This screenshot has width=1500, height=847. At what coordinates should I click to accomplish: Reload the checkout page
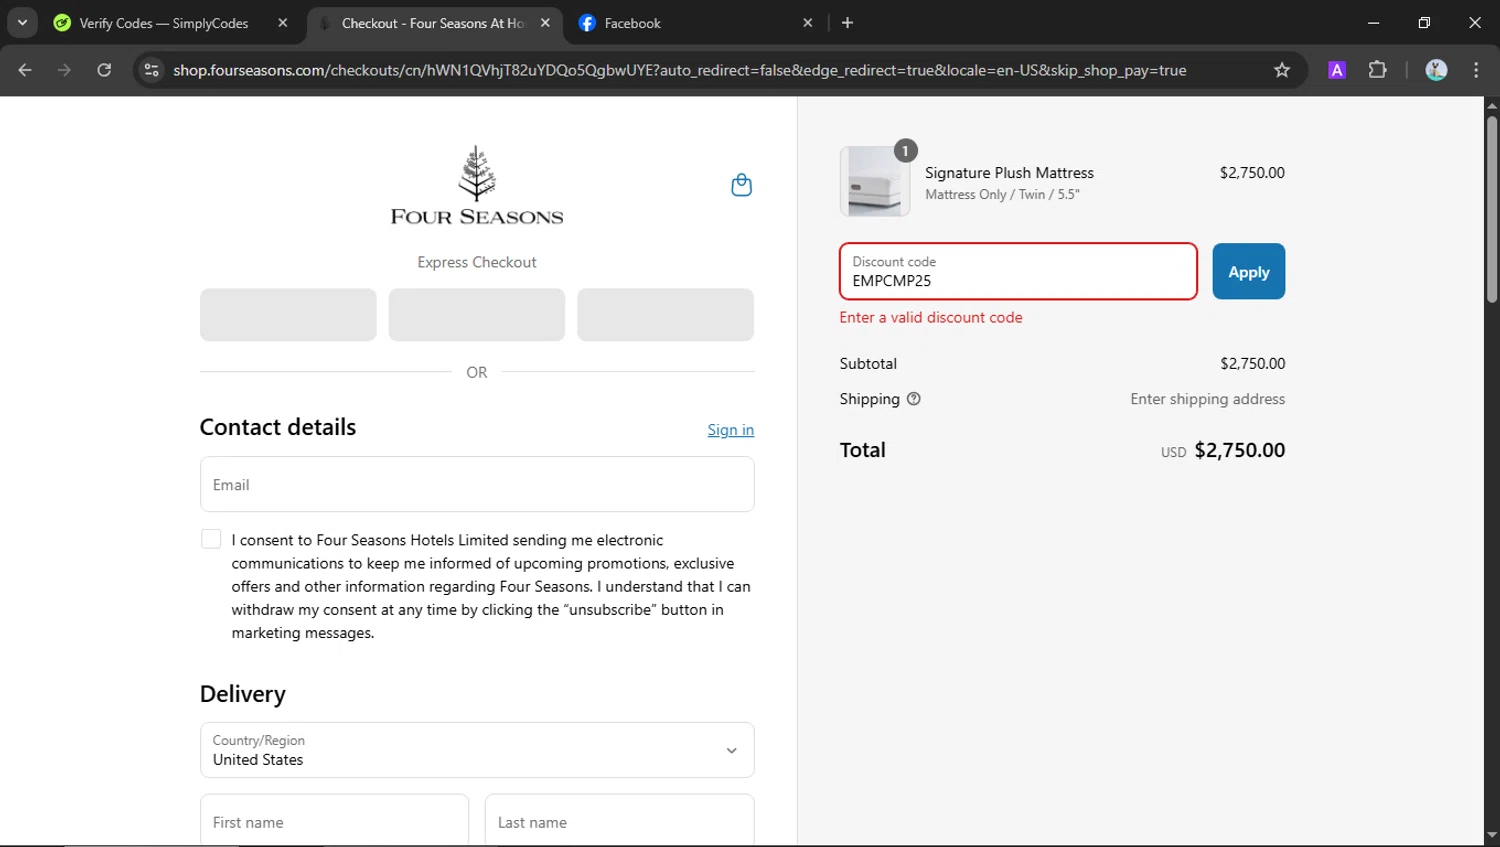click(x=104, y=70)
